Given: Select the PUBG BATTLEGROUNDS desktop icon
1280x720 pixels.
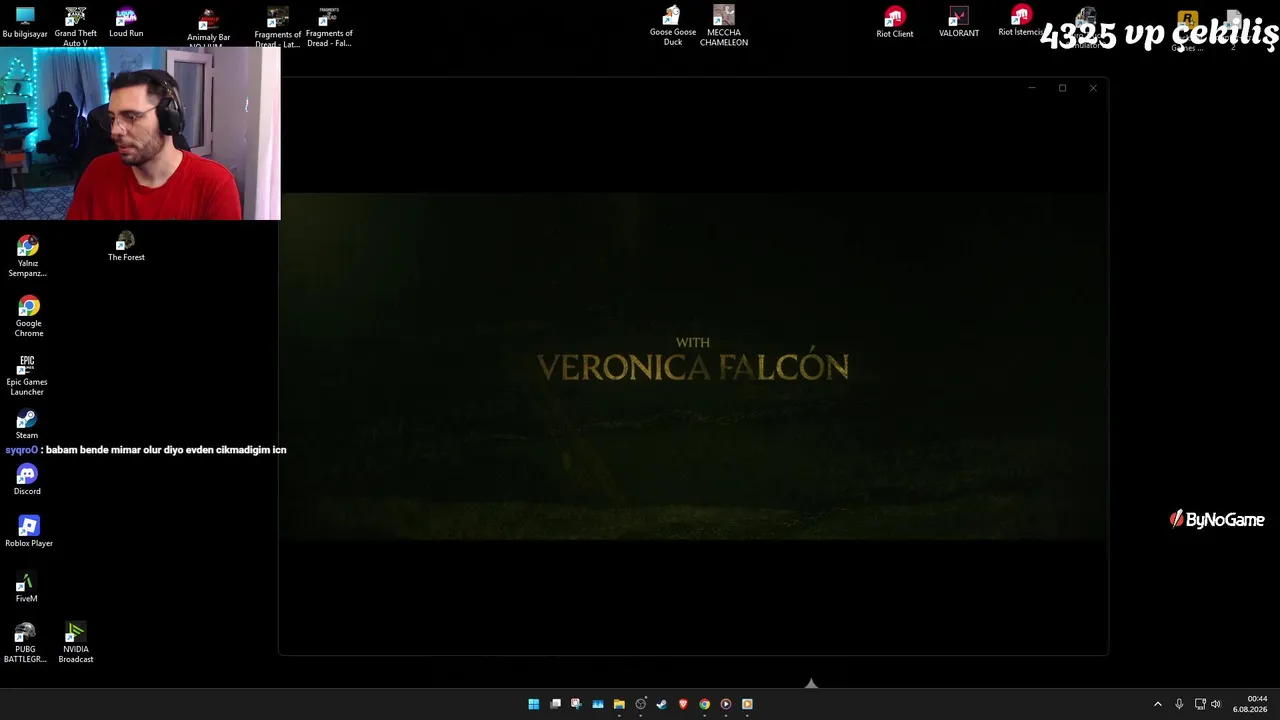Looking at the screenshot, I should pos(25,643).
